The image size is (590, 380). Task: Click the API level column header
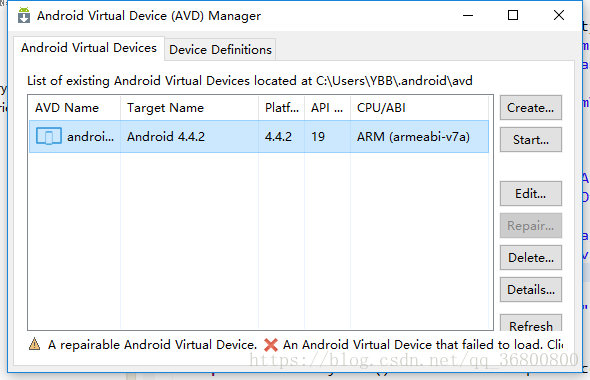coord(327,108)
